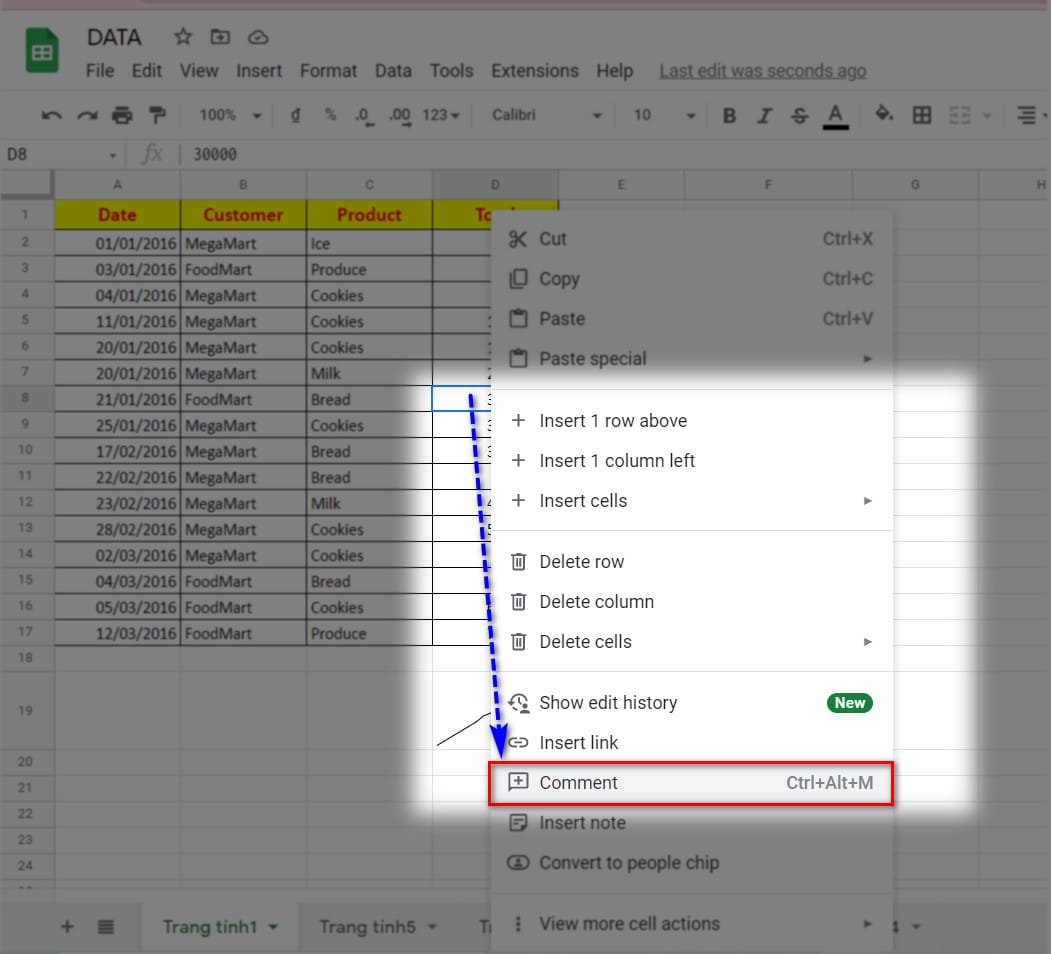Select Delete row in context menu
1051x954 pixels.
pyautogui.click(x=581, y=562)
